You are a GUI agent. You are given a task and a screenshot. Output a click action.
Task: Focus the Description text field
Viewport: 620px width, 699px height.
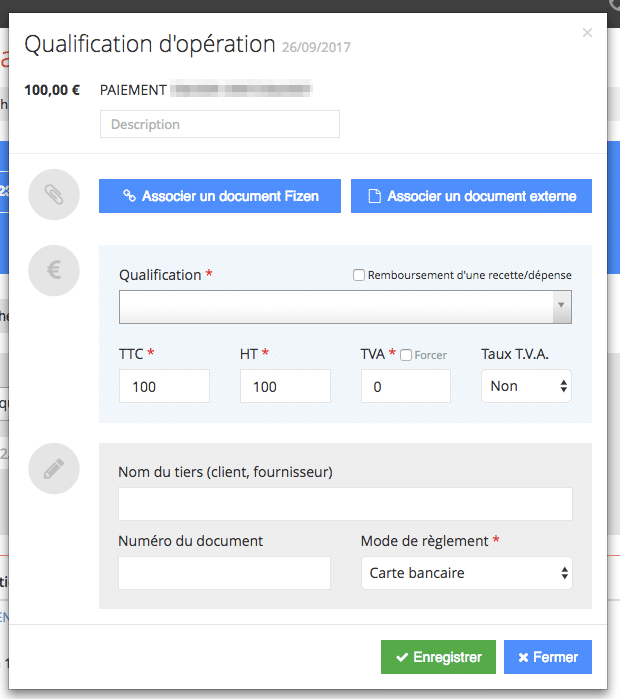point(220,124)
